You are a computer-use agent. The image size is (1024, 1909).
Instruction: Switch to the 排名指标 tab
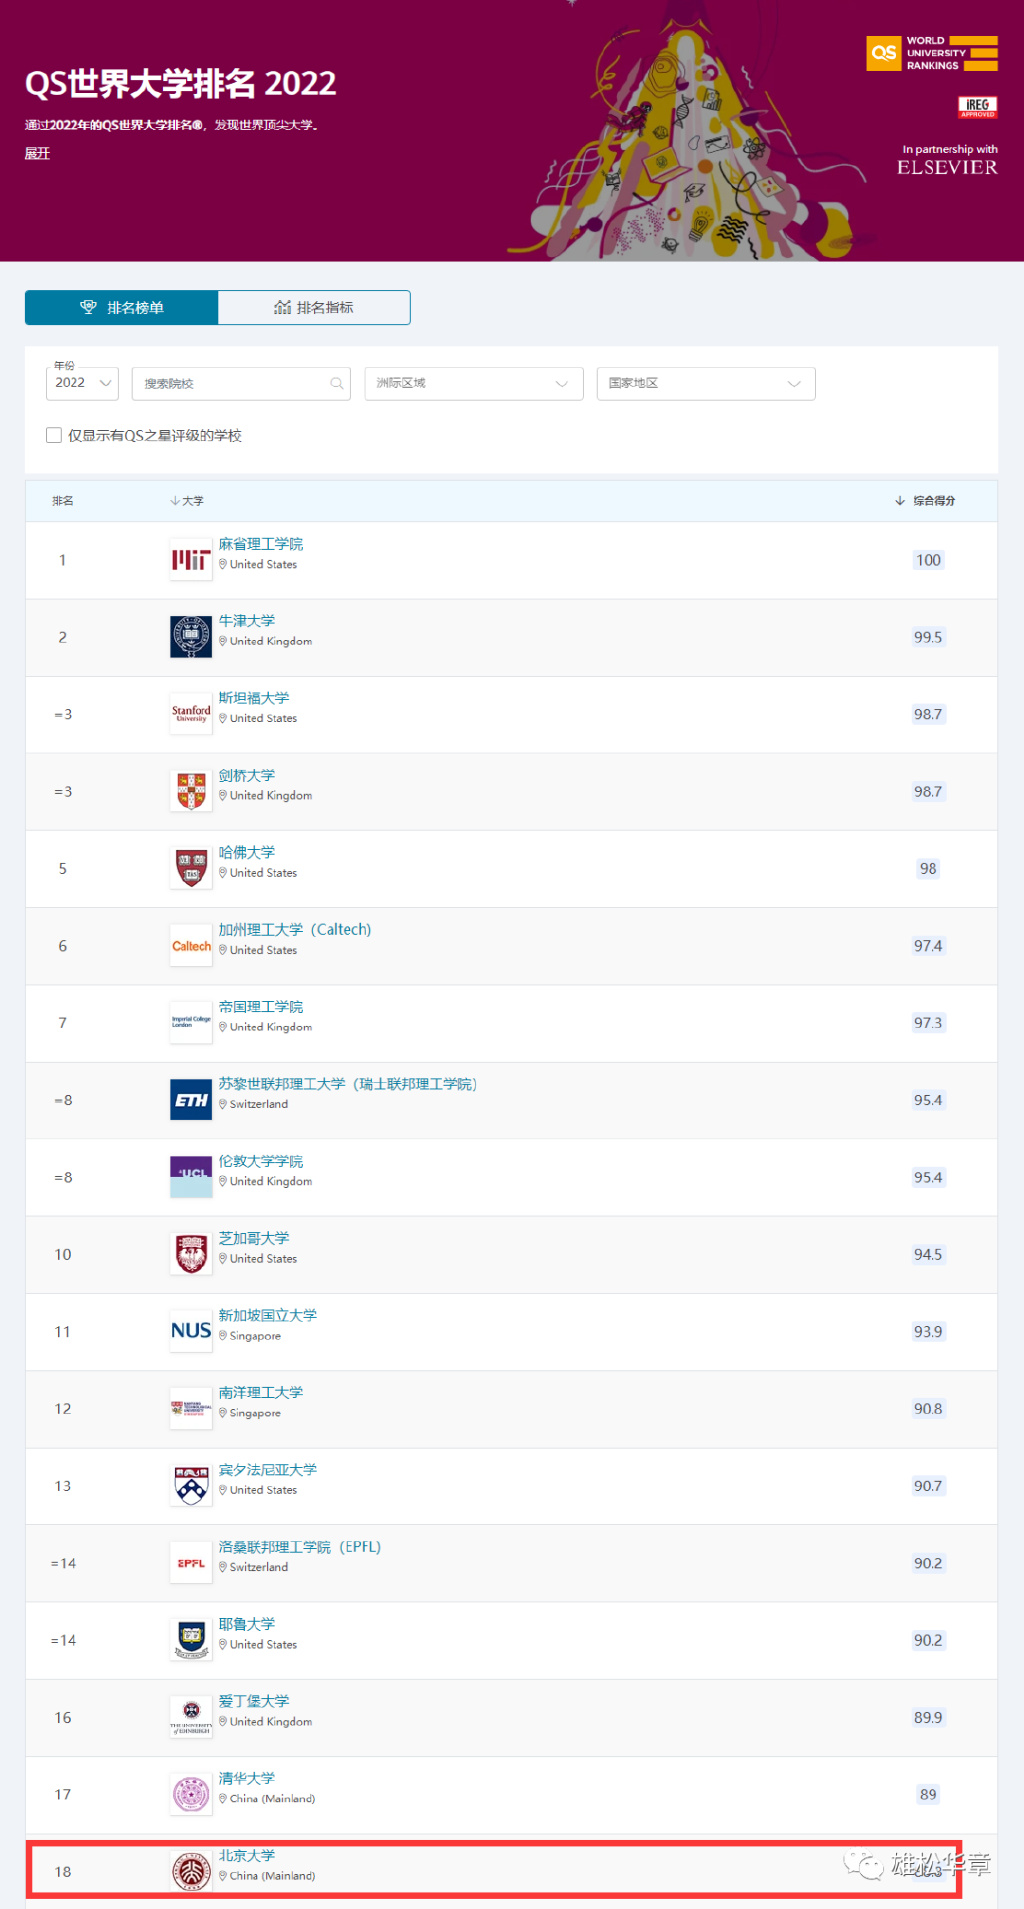[x=313, y=308]
